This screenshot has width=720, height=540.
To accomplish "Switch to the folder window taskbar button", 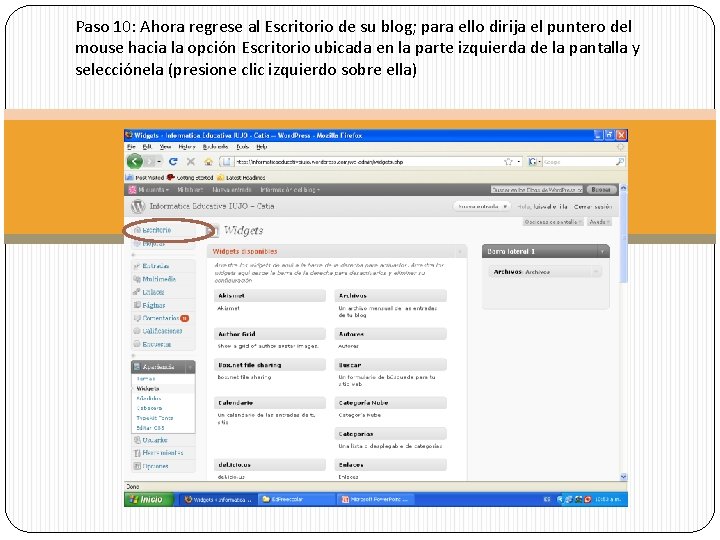I will 297,500.
